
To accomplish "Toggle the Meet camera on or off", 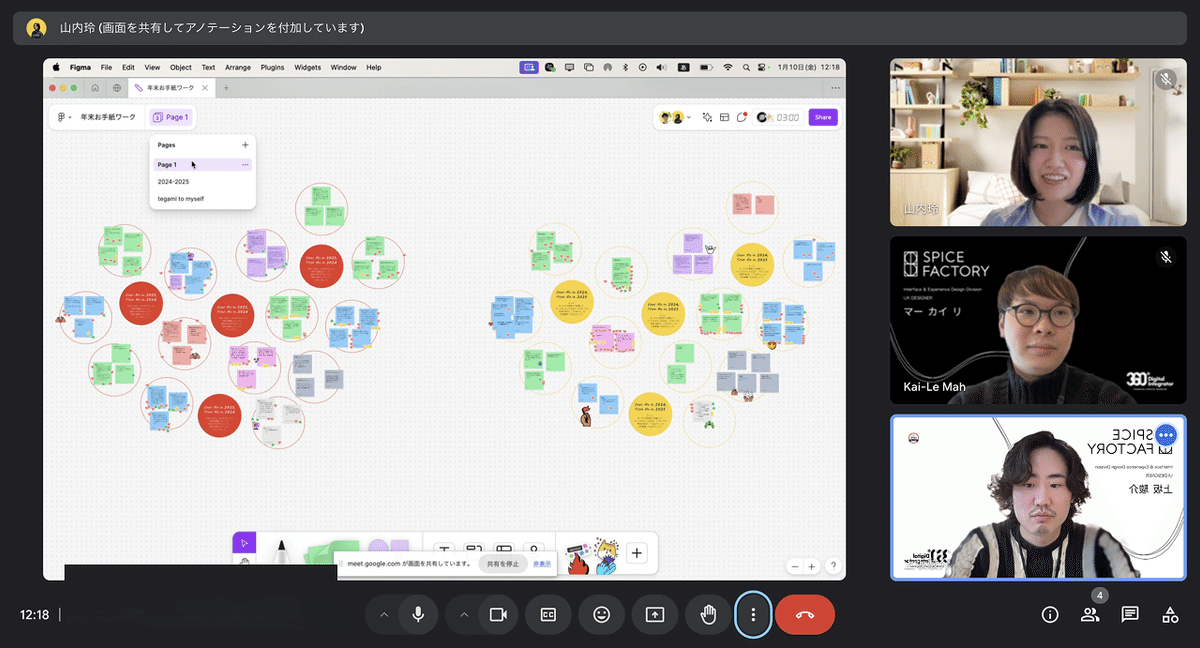I will pos(497,615).
